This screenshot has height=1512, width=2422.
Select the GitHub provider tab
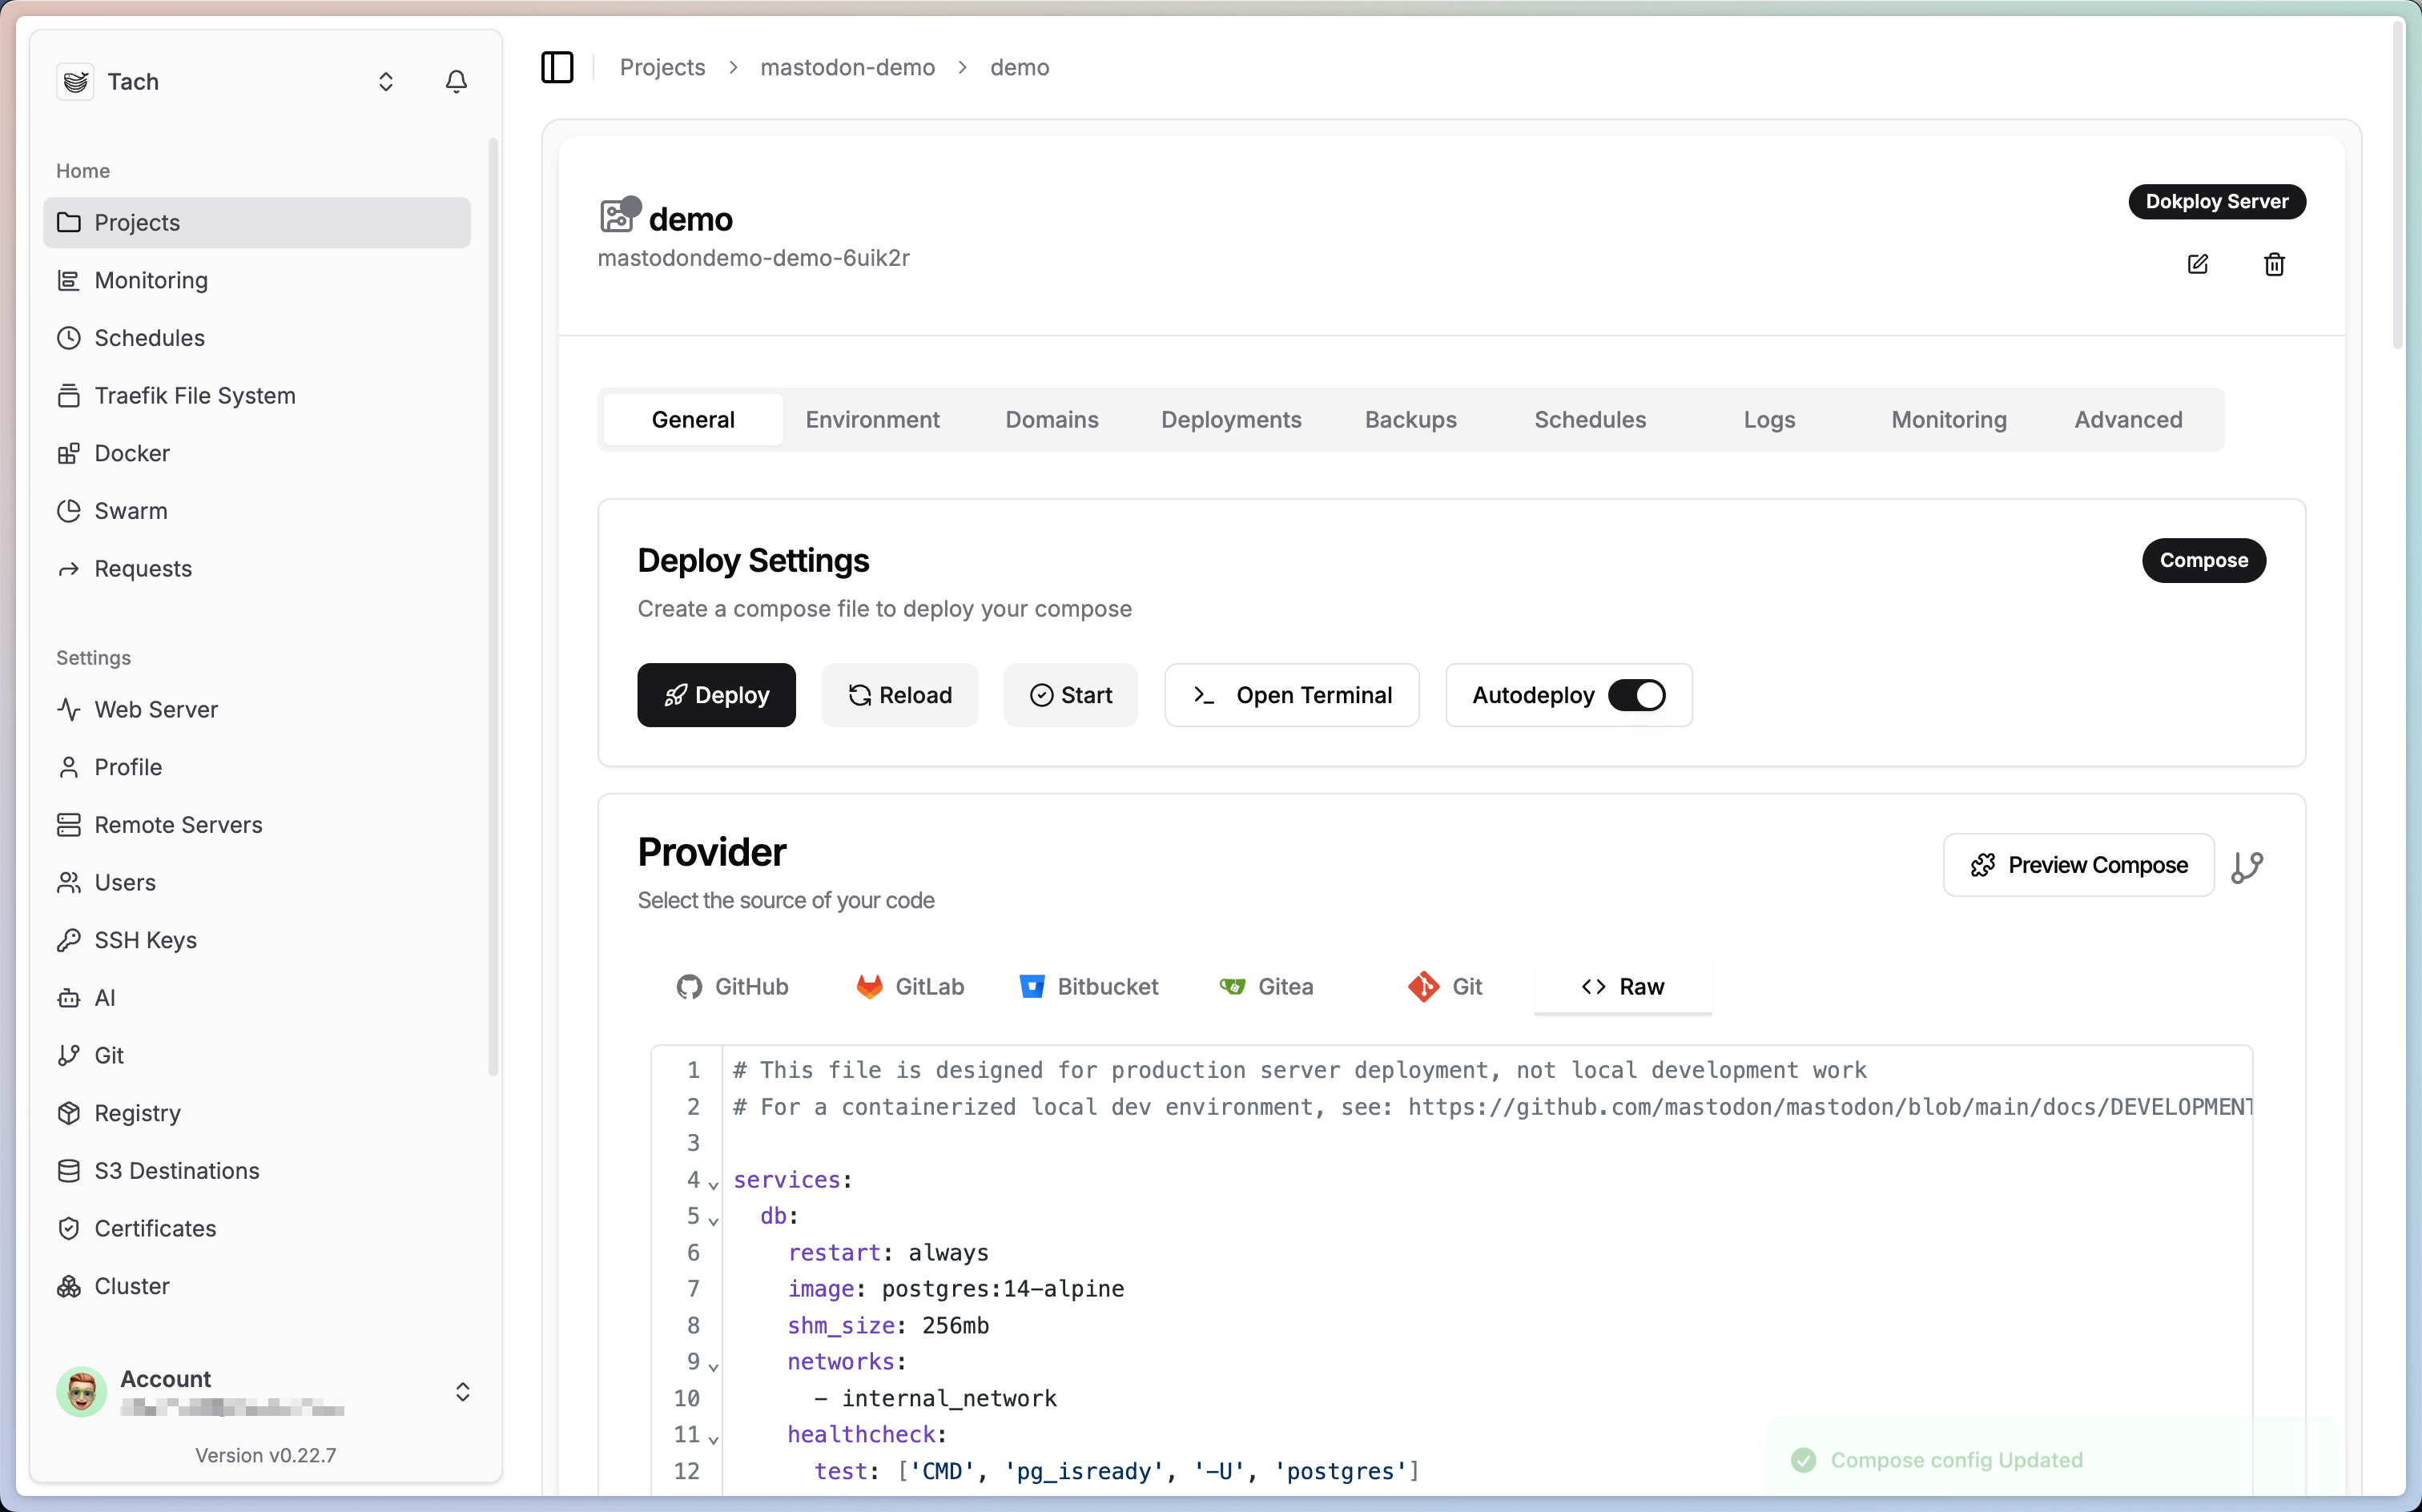pyautogui.click(x=732, y=987)
